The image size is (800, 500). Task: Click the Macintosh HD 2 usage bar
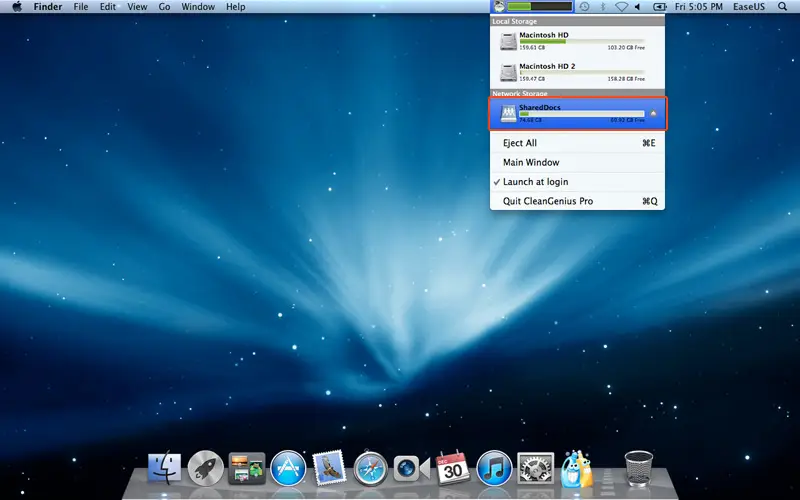coord(582,72)
